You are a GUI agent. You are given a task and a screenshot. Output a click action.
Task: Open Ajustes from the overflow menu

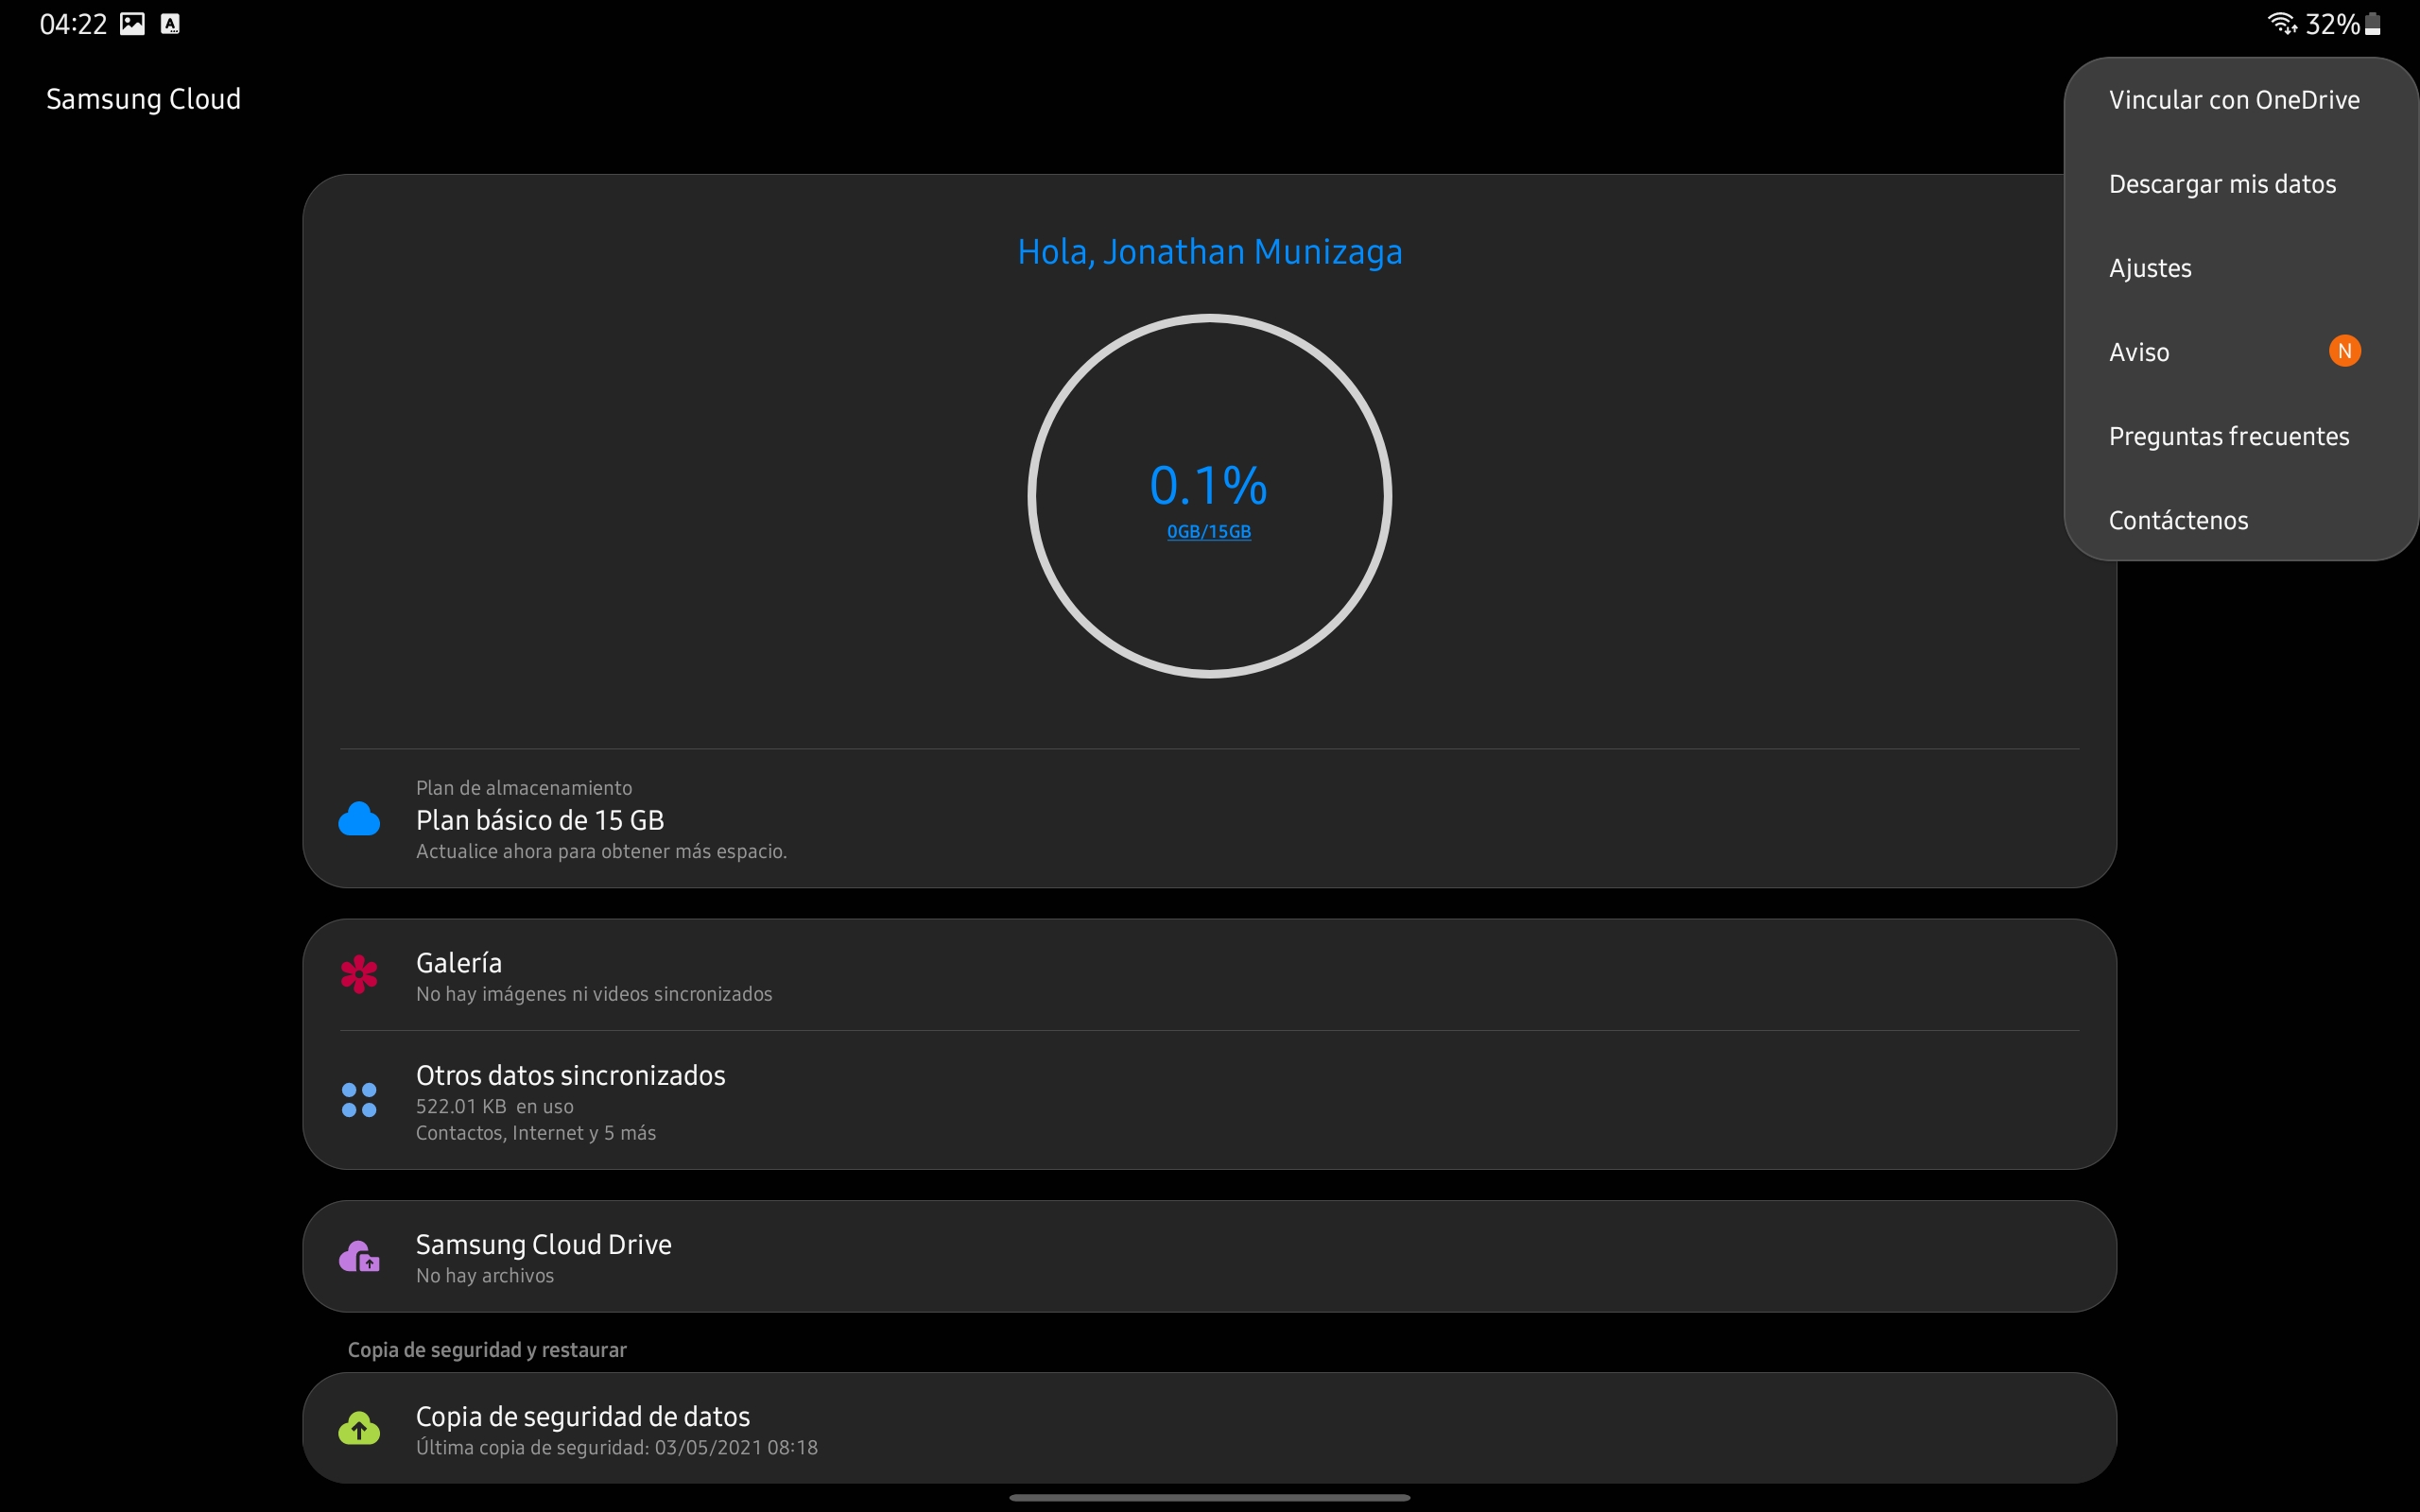point(2240,268)
